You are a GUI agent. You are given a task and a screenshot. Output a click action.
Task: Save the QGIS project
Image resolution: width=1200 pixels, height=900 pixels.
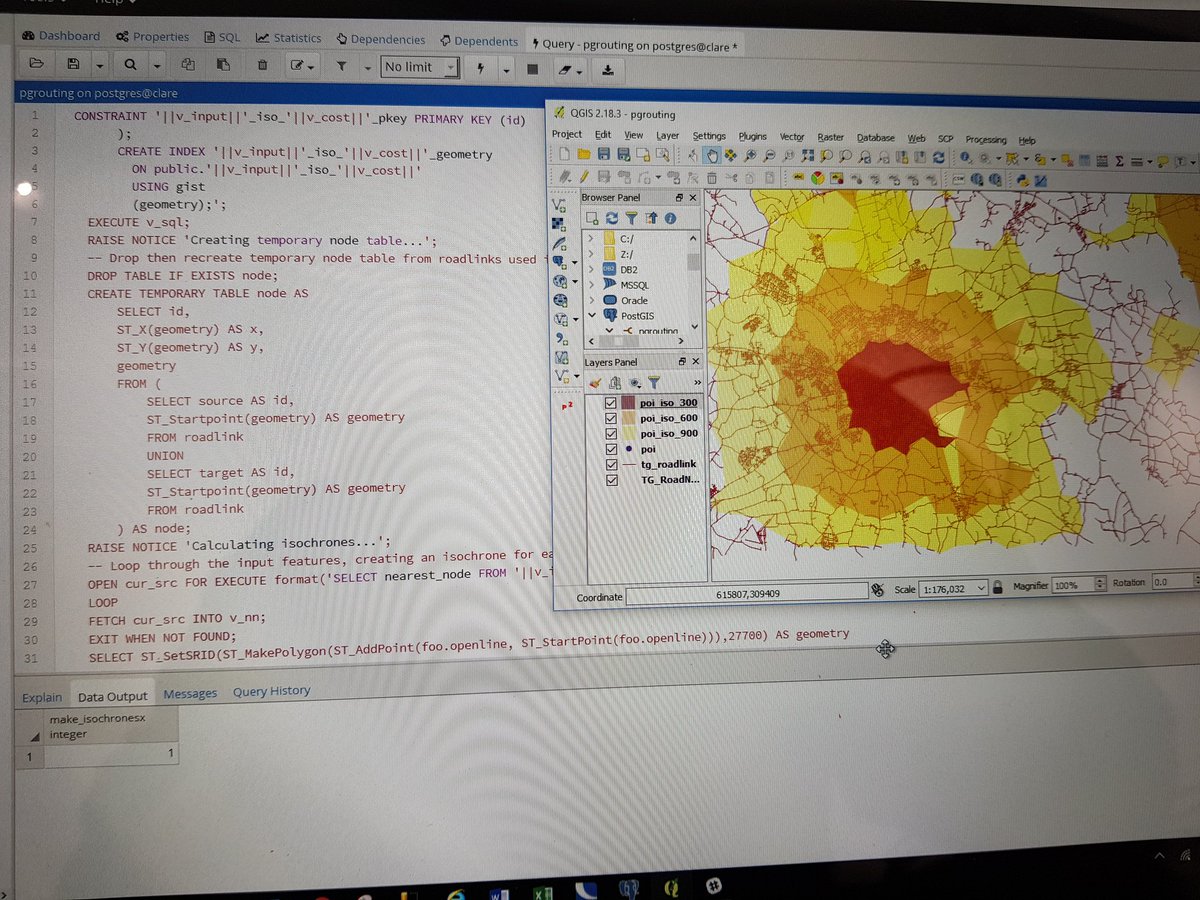coord(603,155)
